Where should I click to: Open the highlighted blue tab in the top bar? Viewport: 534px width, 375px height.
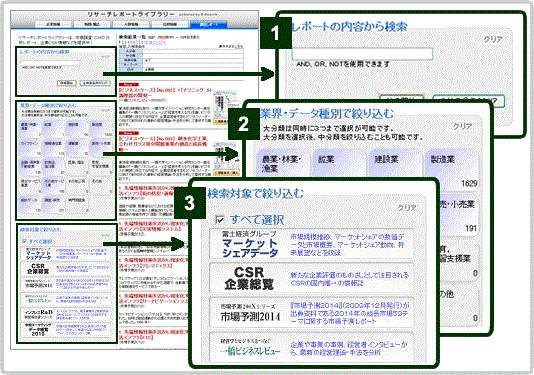208,25
